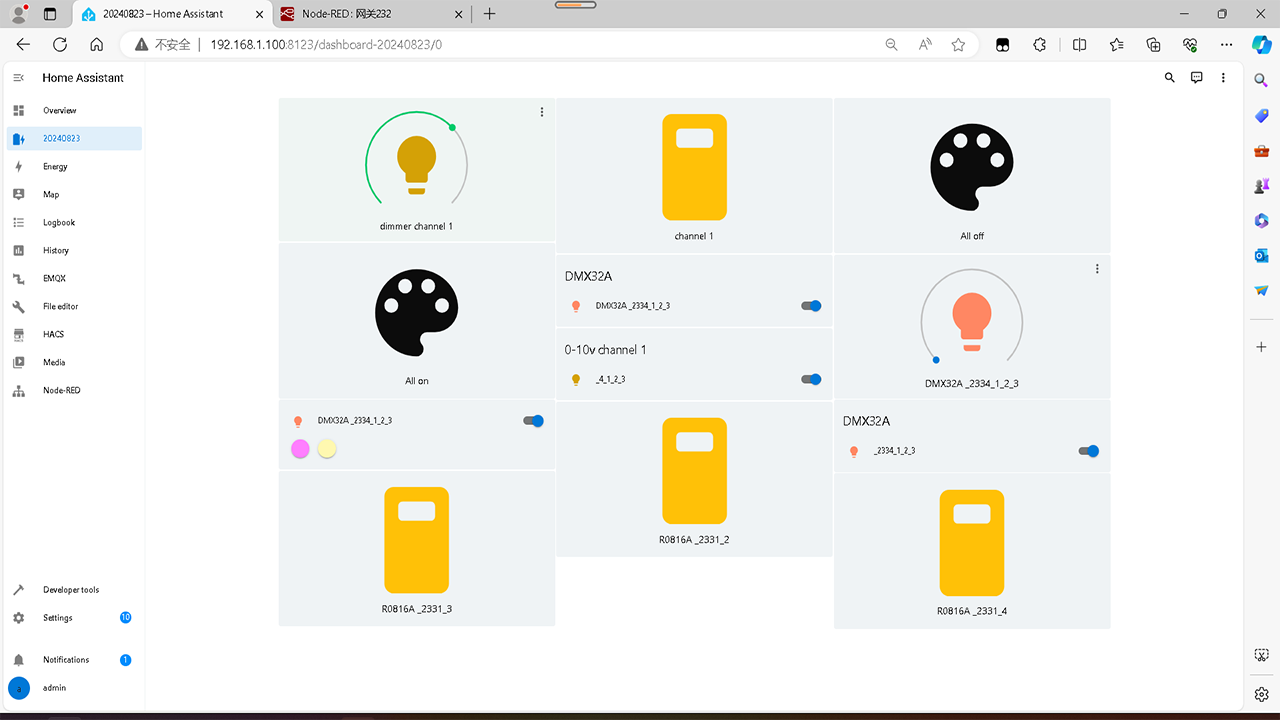Screen dimensions: 1280x720
Task: Click the channel 1 switch icon
Action: coord(695,167)
